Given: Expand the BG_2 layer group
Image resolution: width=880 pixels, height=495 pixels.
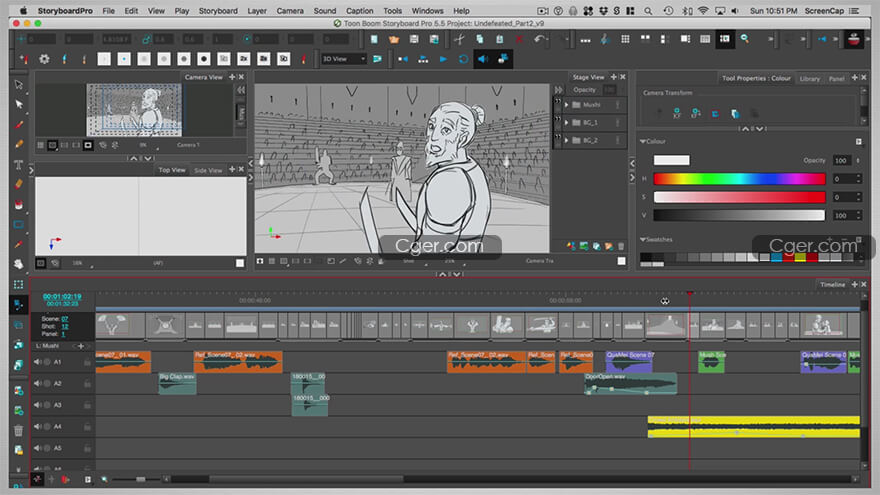Looking at the screenshot, I should tap(567, 140).
